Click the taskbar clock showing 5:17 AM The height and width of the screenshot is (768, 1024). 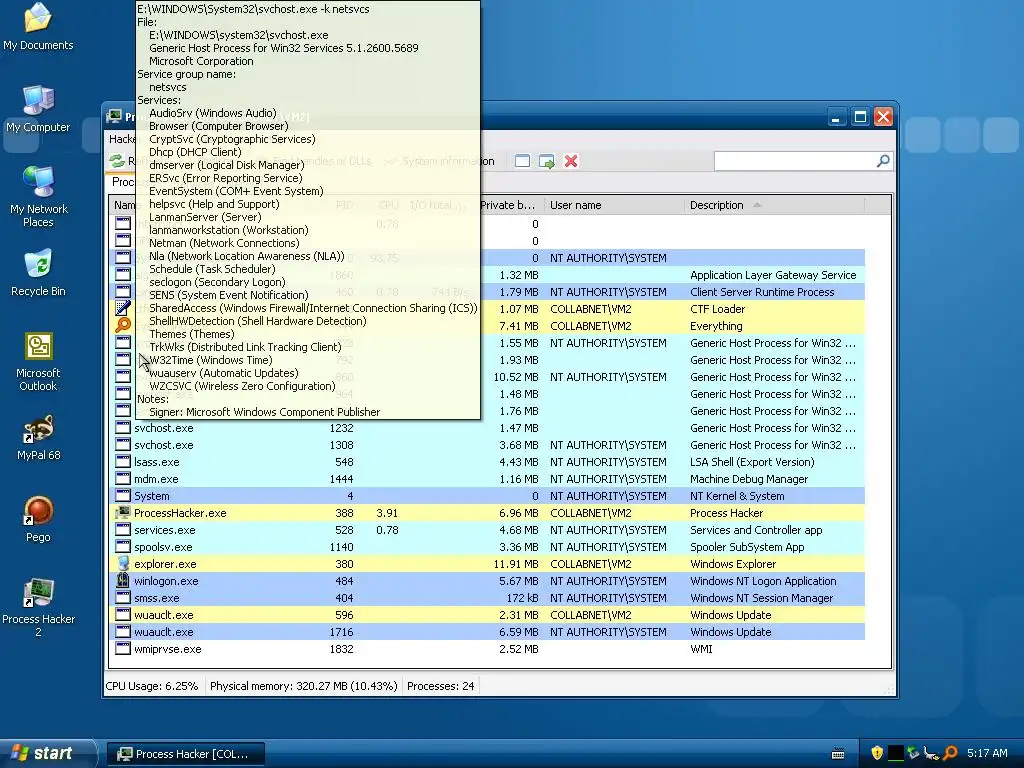[987, 753]
